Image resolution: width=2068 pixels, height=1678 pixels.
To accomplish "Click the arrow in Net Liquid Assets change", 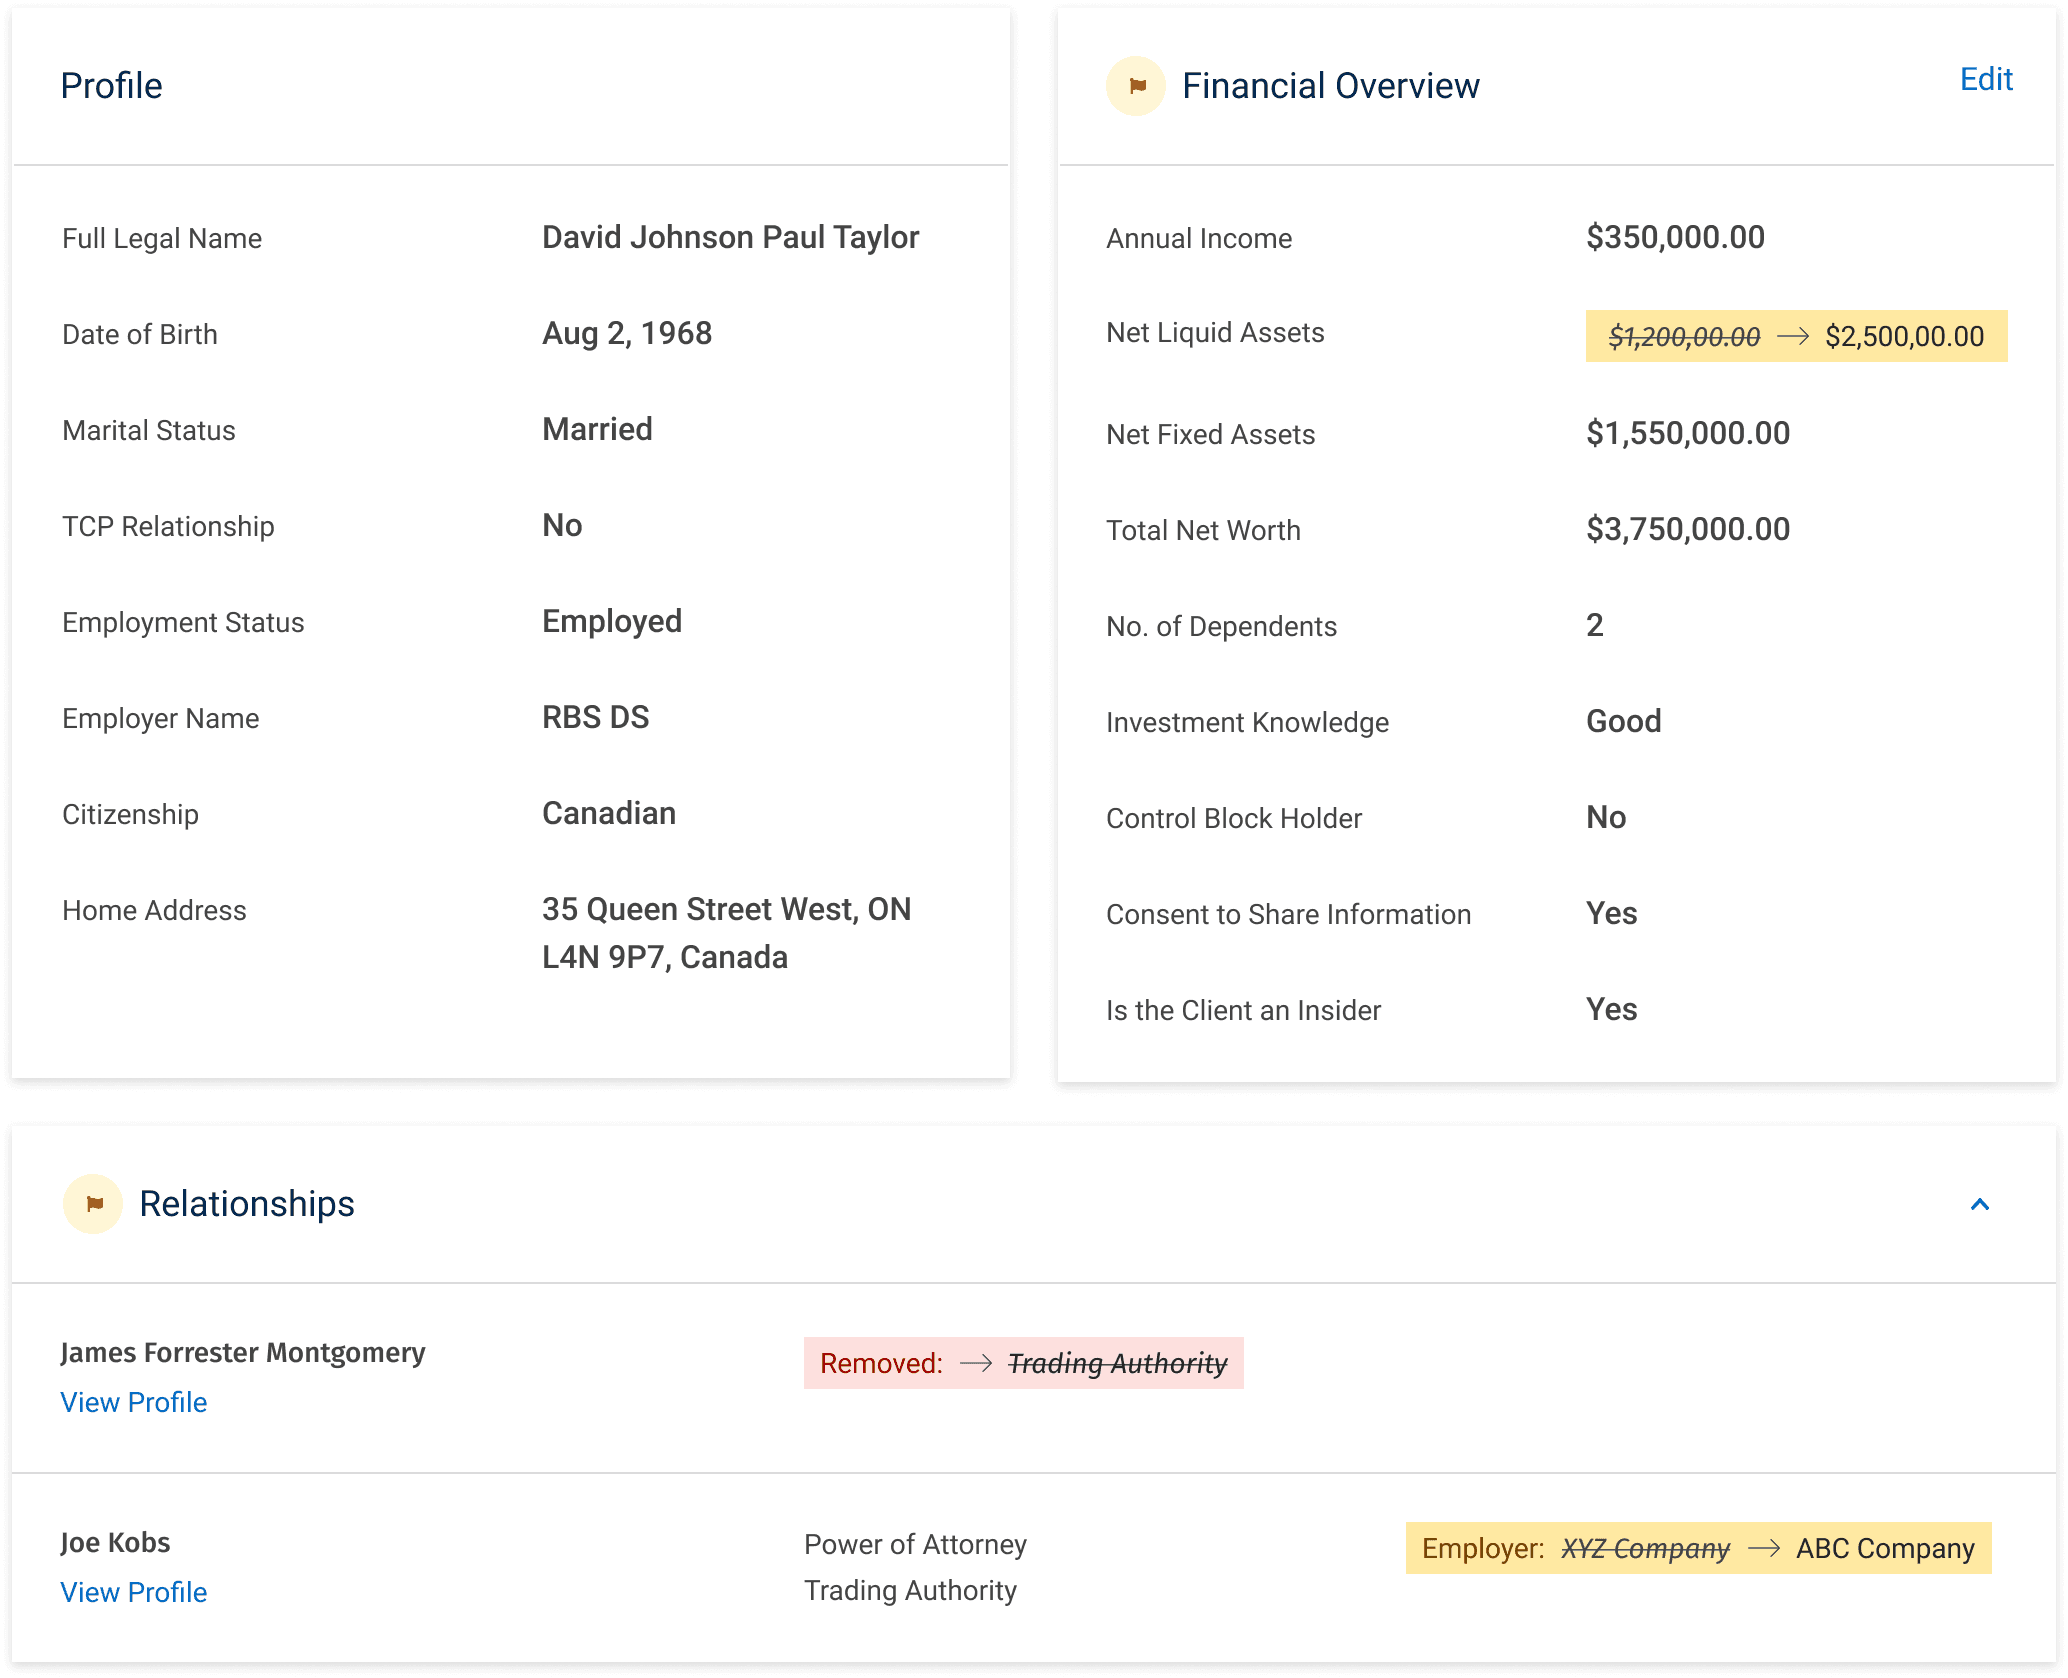I will point(1793,336).
